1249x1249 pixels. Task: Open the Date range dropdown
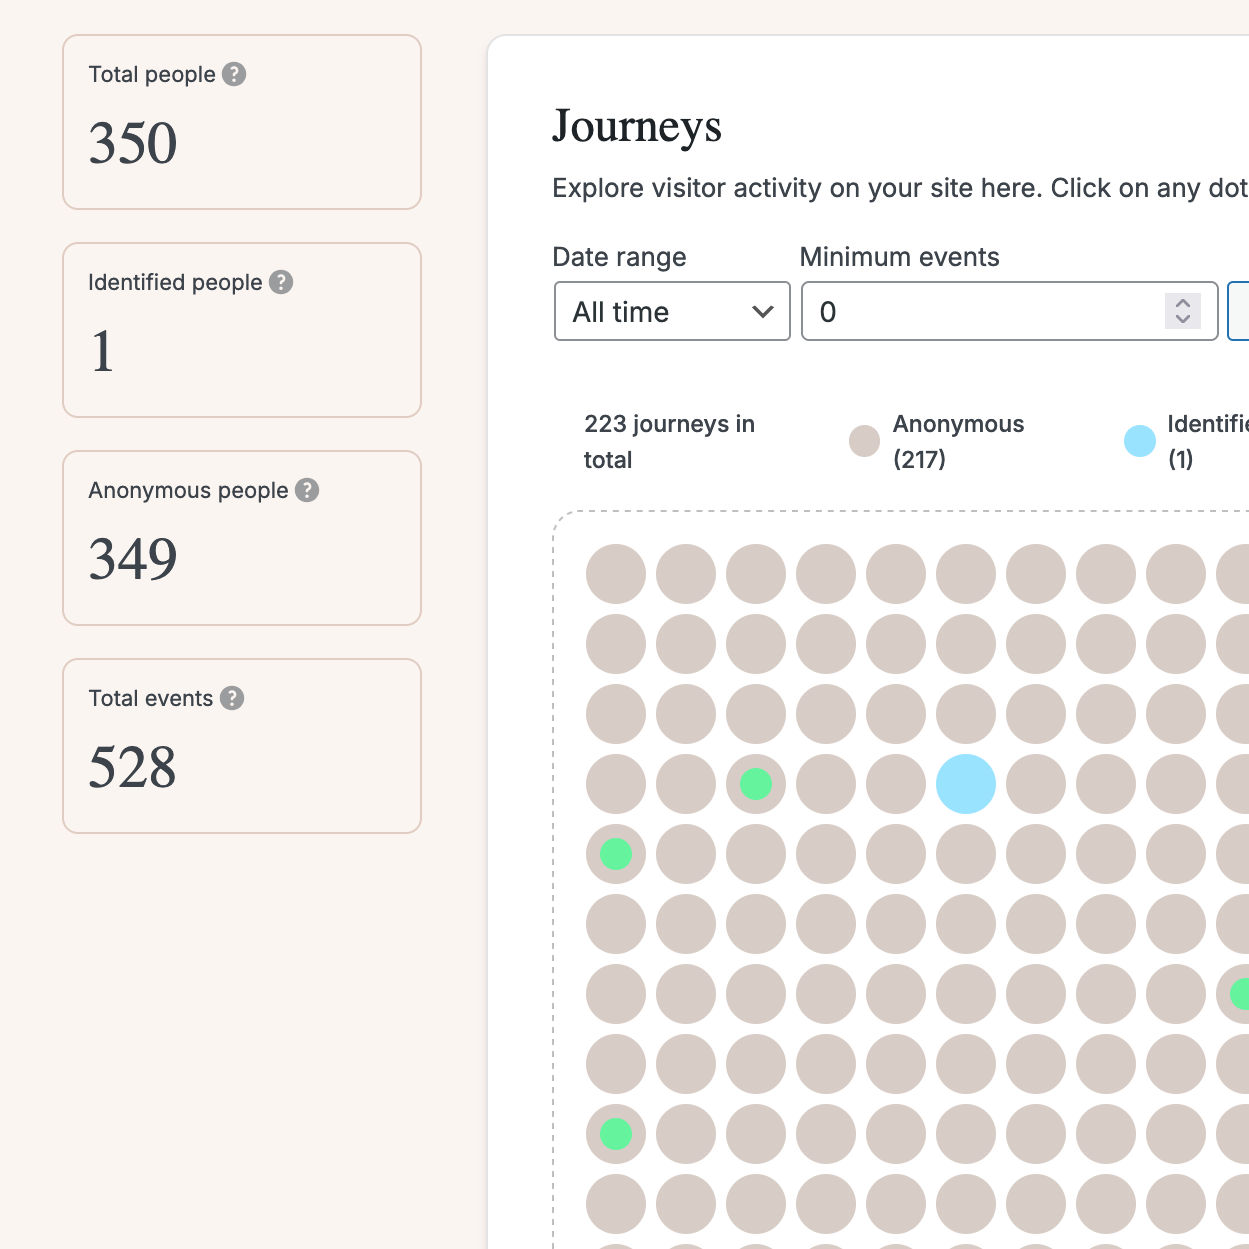(x=671, y=311)
